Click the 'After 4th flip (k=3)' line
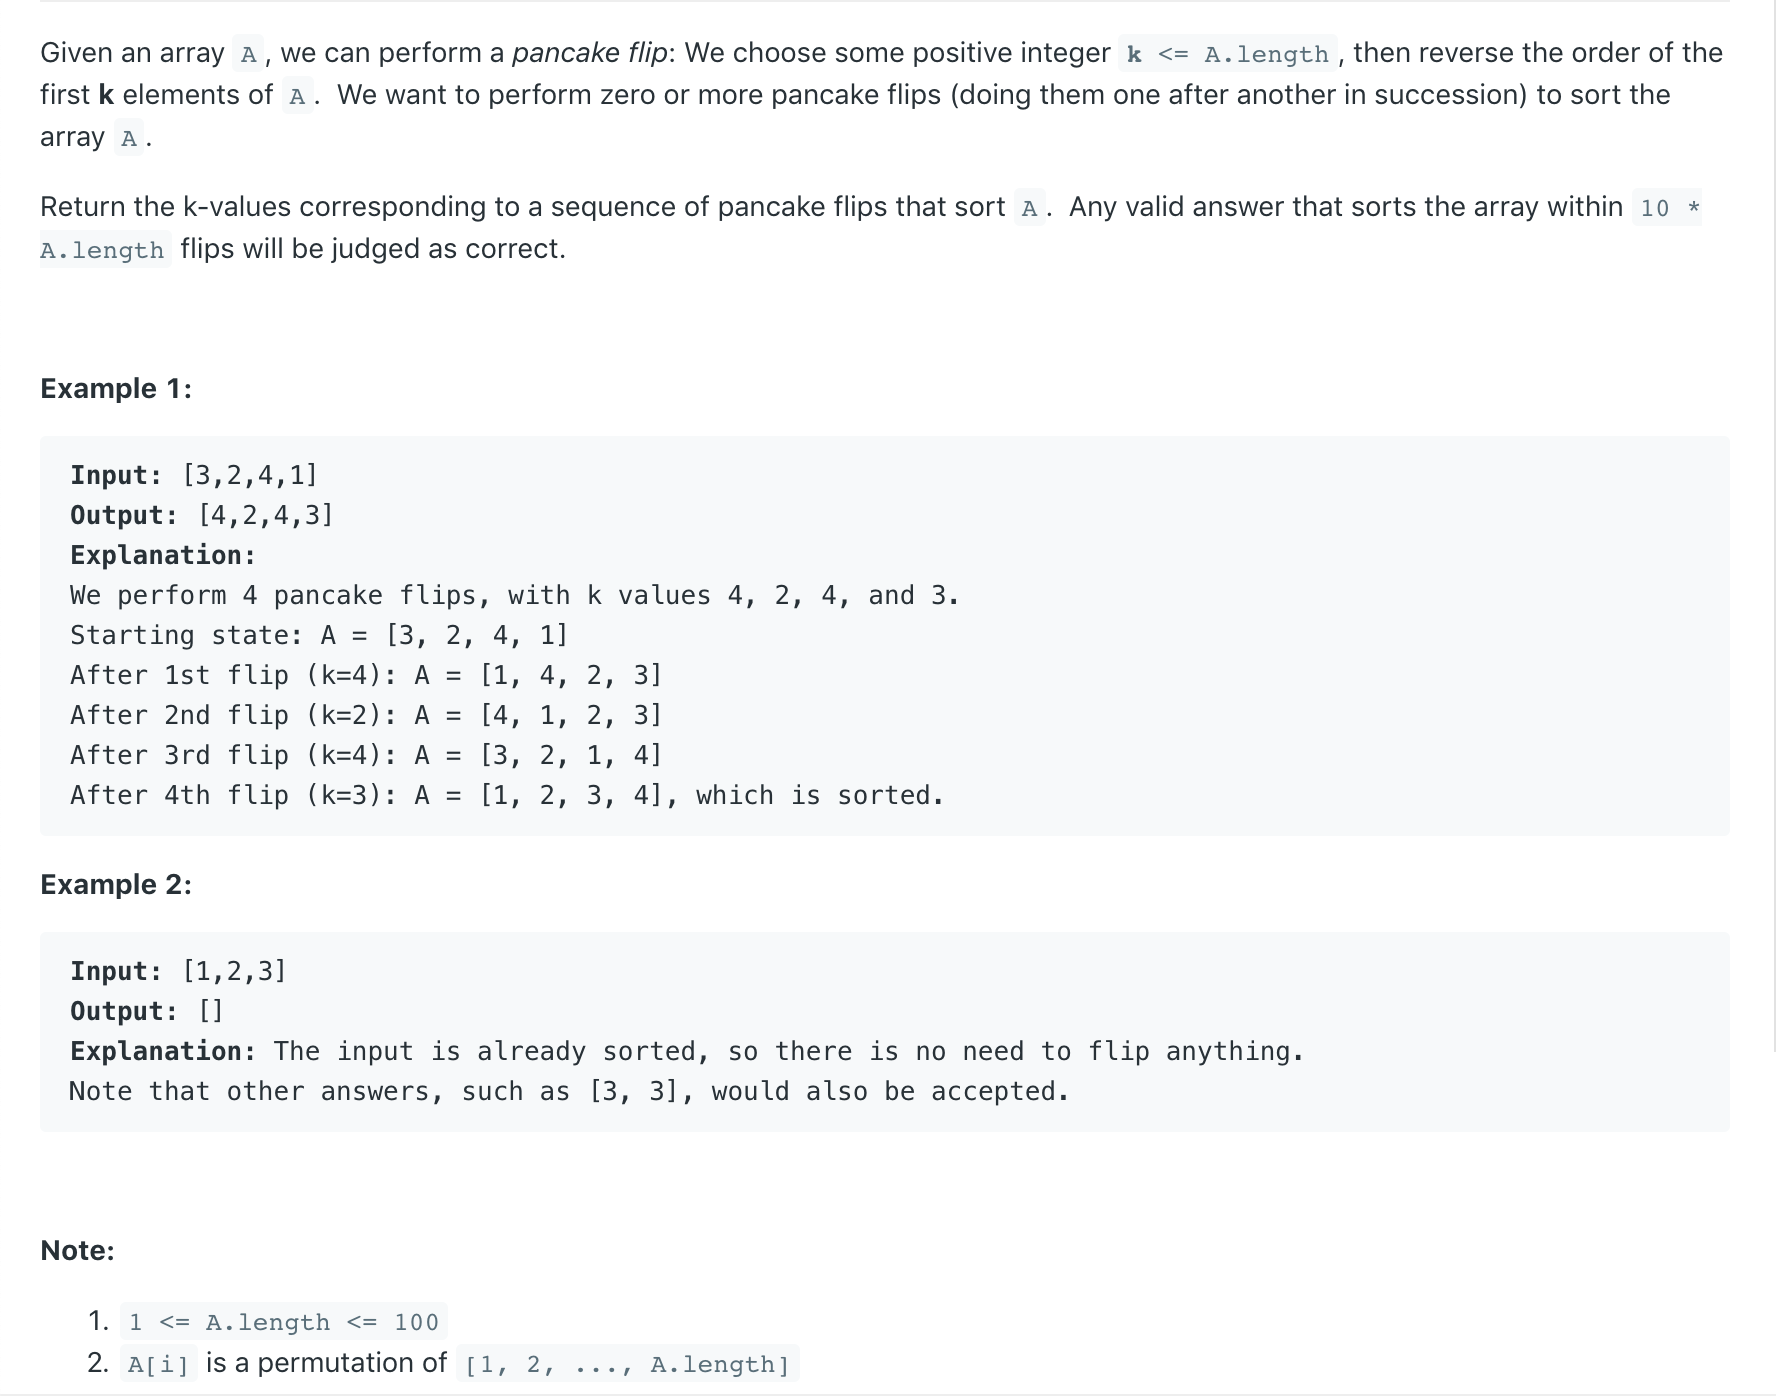The height and width of the screenshot is (1398, 1776). tap(507, 795)
